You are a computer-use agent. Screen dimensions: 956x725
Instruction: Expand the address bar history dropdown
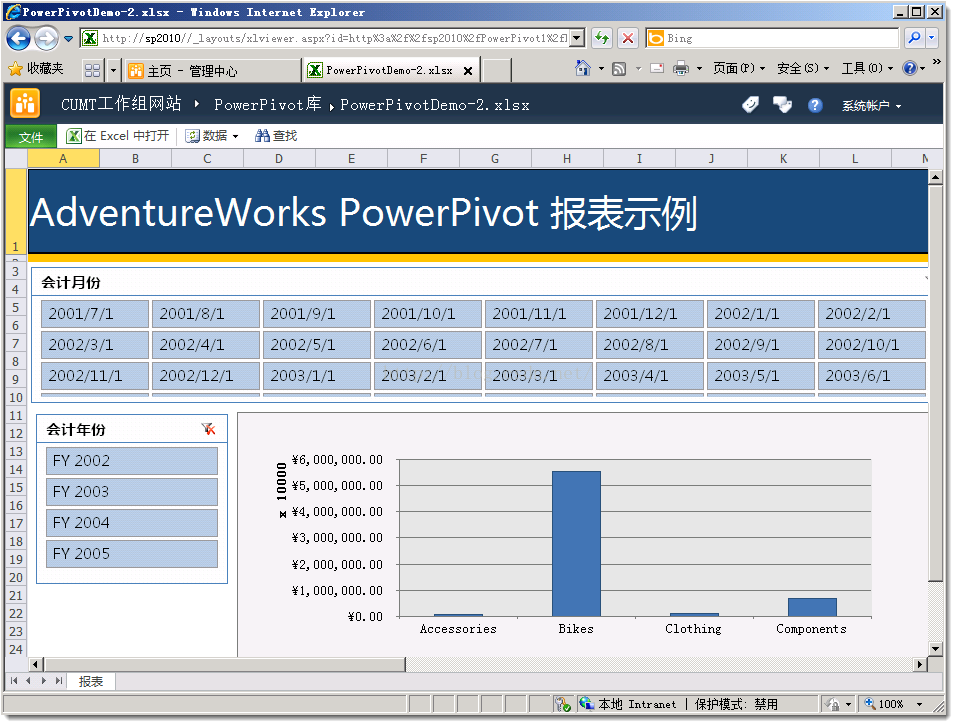point(577,38)
